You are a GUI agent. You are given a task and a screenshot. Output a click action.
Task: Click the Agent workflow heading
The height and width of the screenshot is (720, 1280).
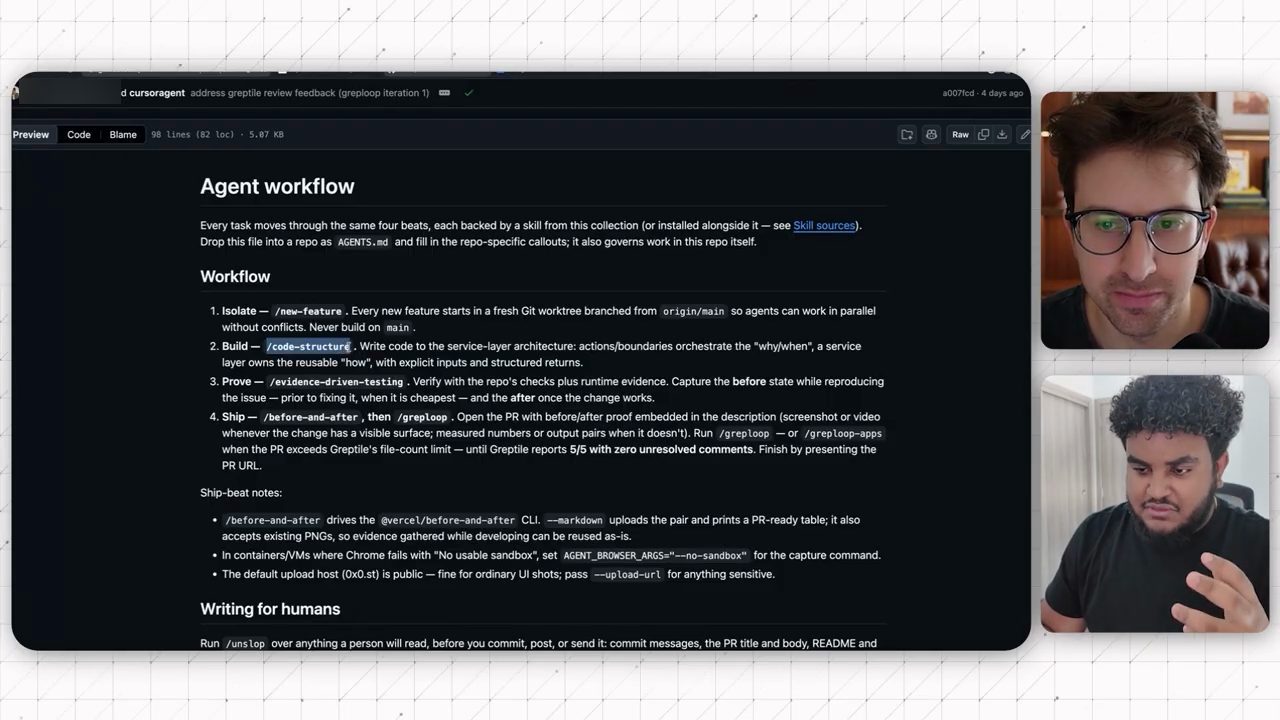[277, 186]
